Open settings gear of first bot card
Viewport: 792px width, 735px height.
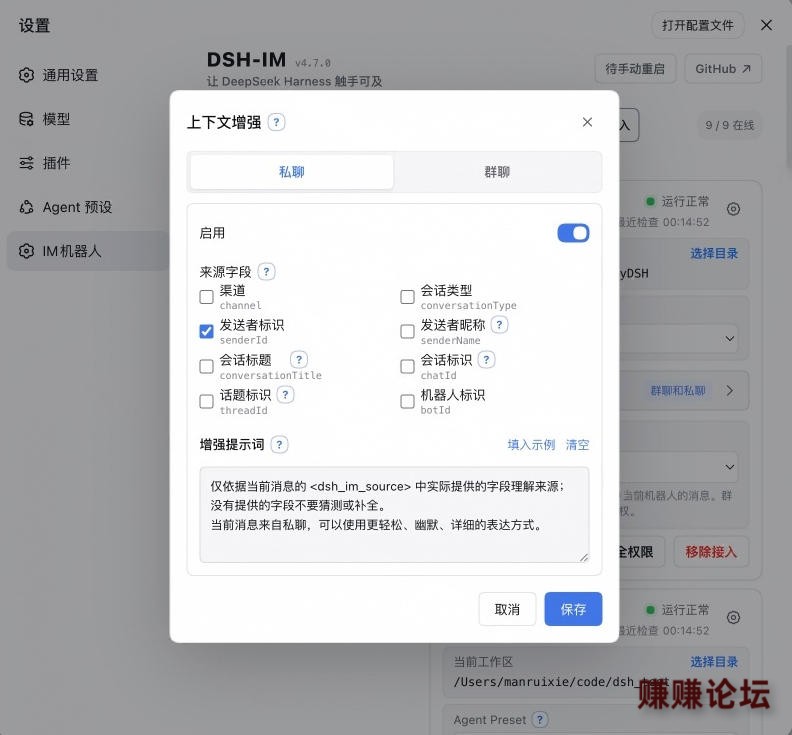coord(733,209)
